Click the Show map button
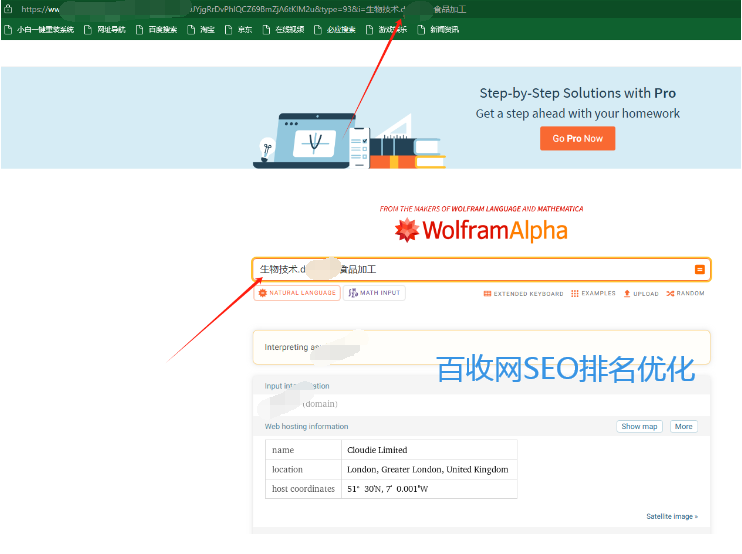Viewport: 742px width, 554px height. pyautogui.click(x=639, y=426)
